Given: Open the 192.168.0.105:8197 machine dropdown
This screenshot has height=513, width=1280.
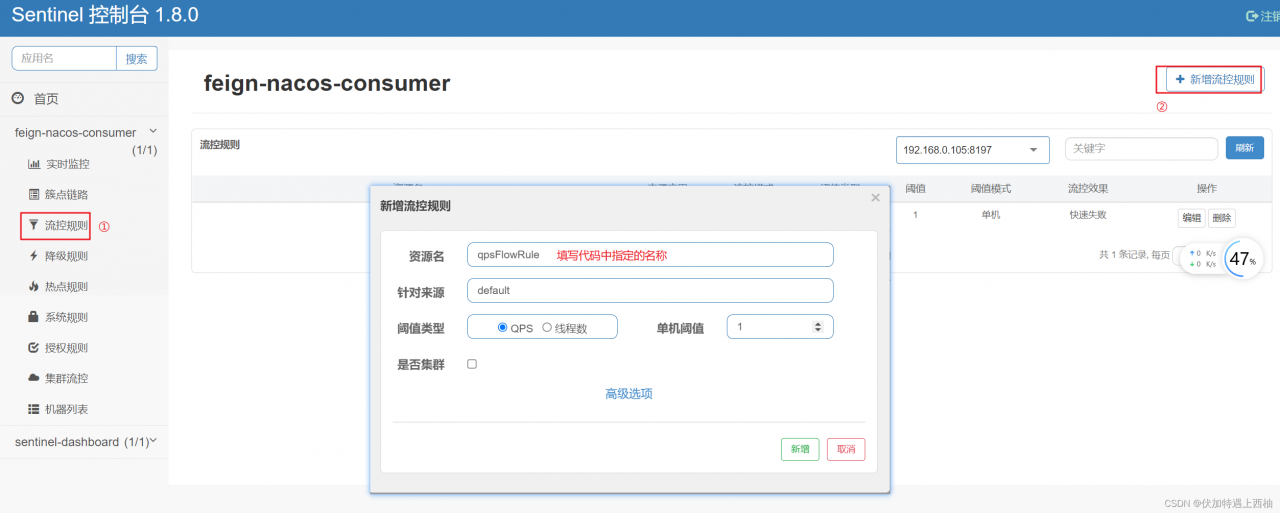Looking at the screenshot, I should pyautogui.click(x=973, y=150).
